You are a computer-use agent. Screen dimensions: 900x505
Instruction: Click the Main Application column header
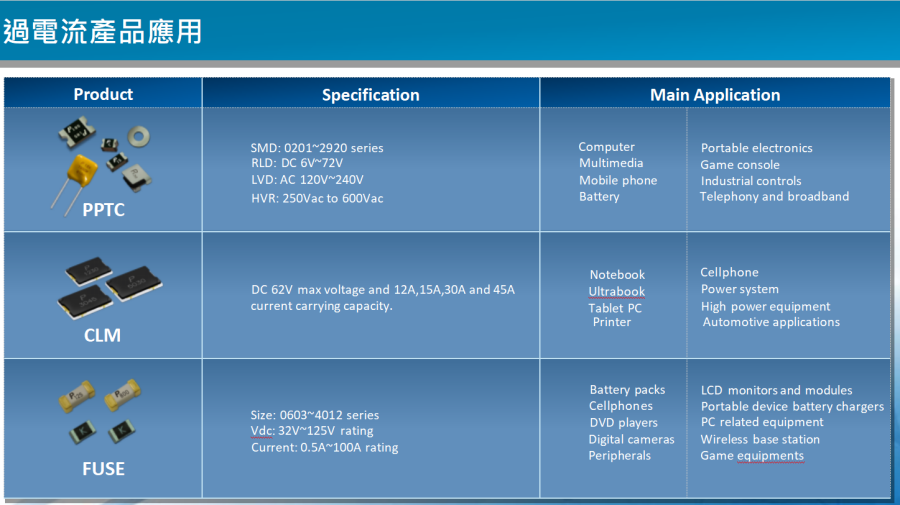tap(714, 95)
